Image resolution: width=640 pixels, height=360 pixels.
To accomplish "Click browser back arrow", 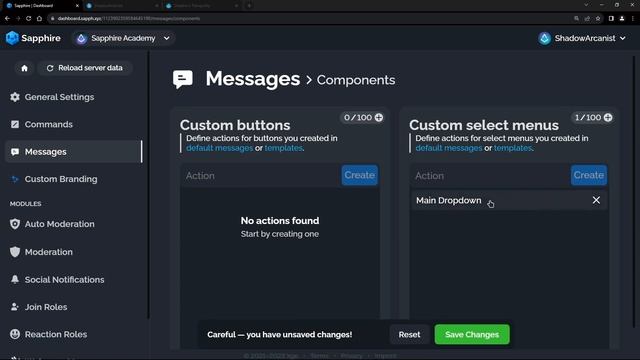I will [x=7, y=18].
